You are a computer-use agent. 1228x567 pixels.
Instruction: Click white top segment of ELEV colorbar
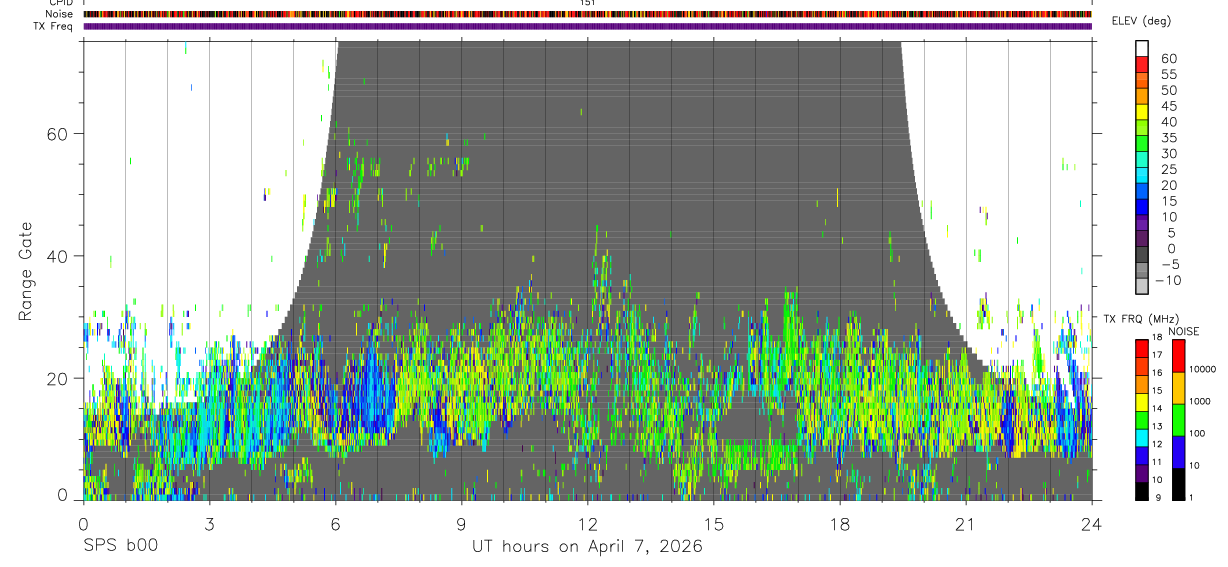tap(1142, 48)
